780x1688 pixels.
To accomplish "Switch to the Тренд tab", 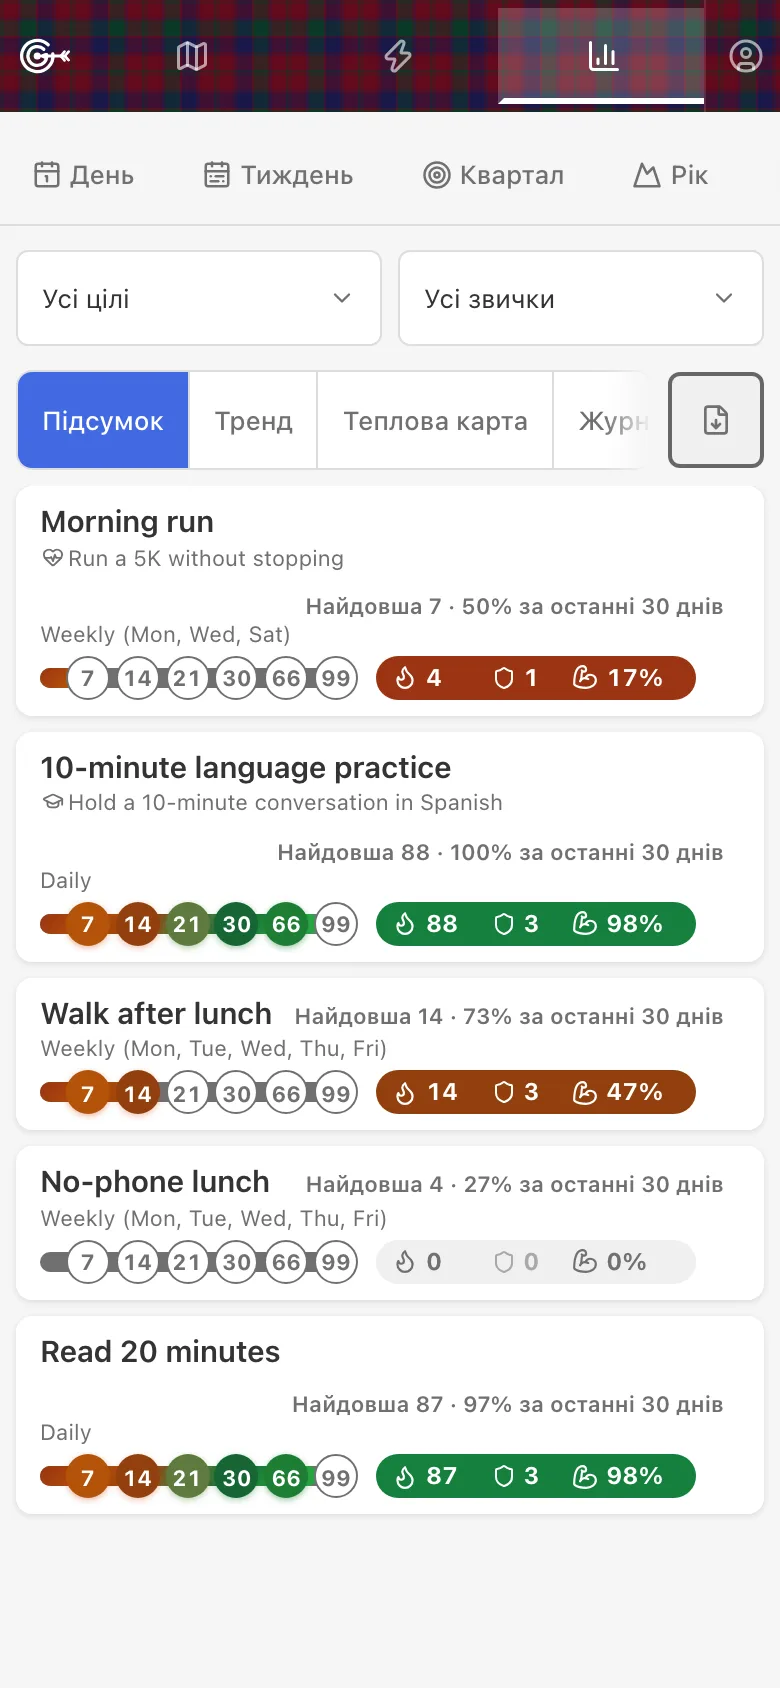I will point(253,420).
